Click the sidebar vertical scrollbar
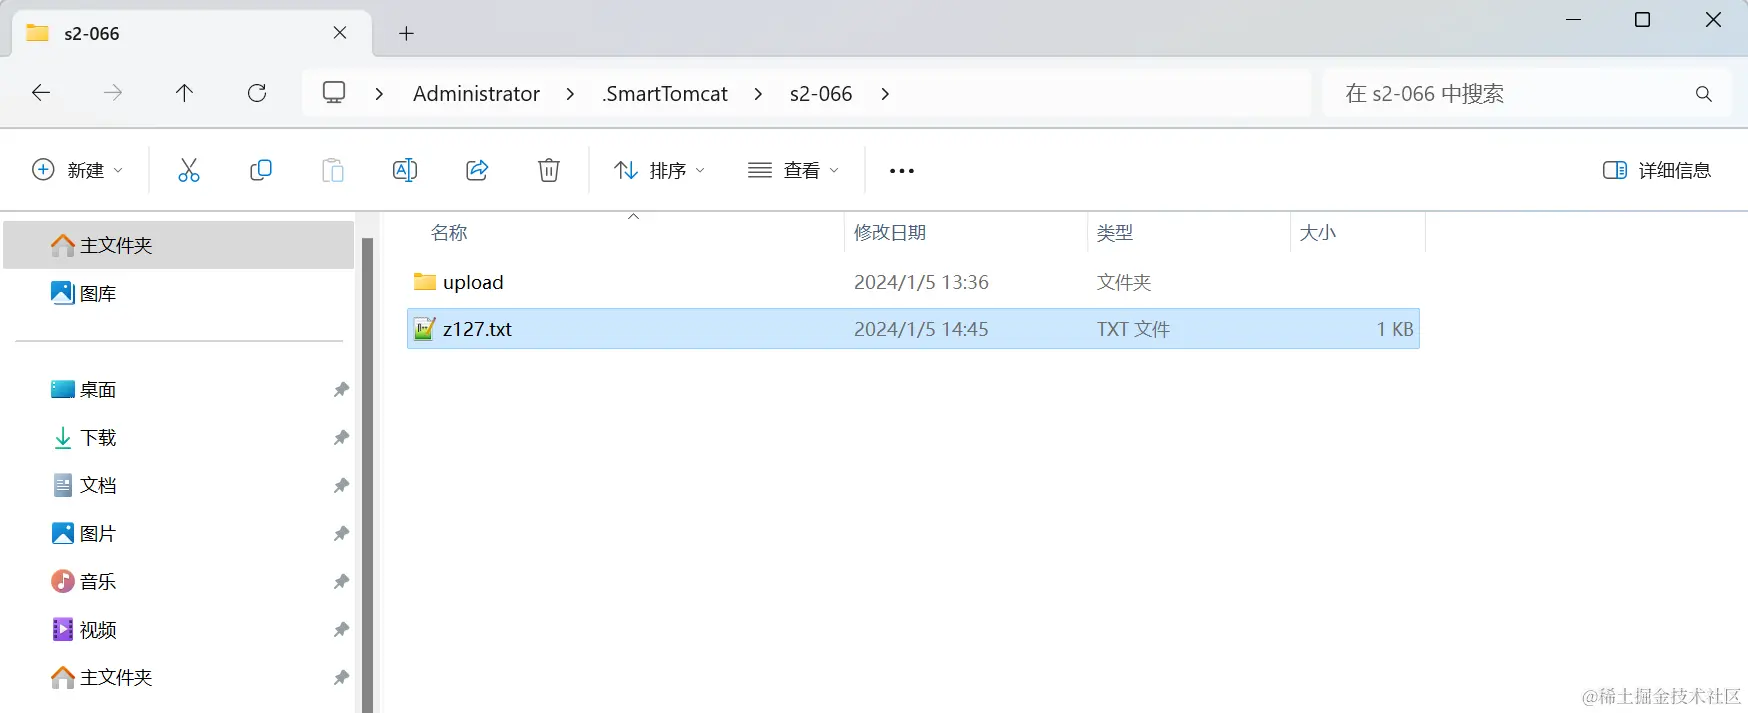This screenshot has height=713, width=1748. [x=367, y=474]
